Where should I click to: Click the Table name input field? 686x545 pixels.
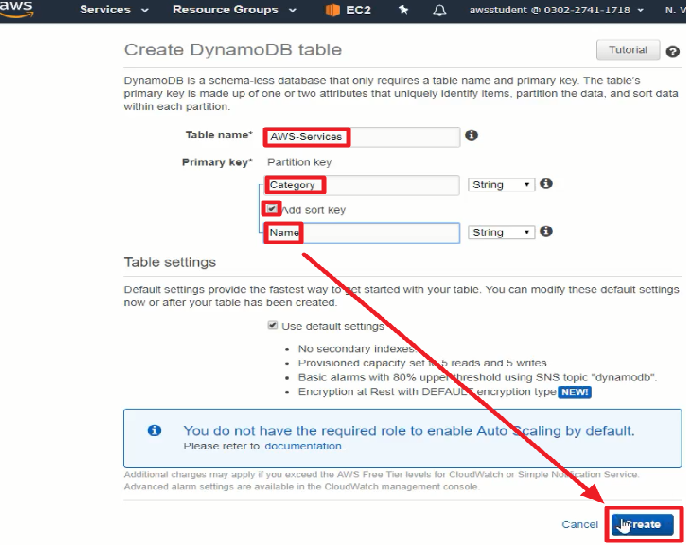pyautogui.click(x=361, y=137)
